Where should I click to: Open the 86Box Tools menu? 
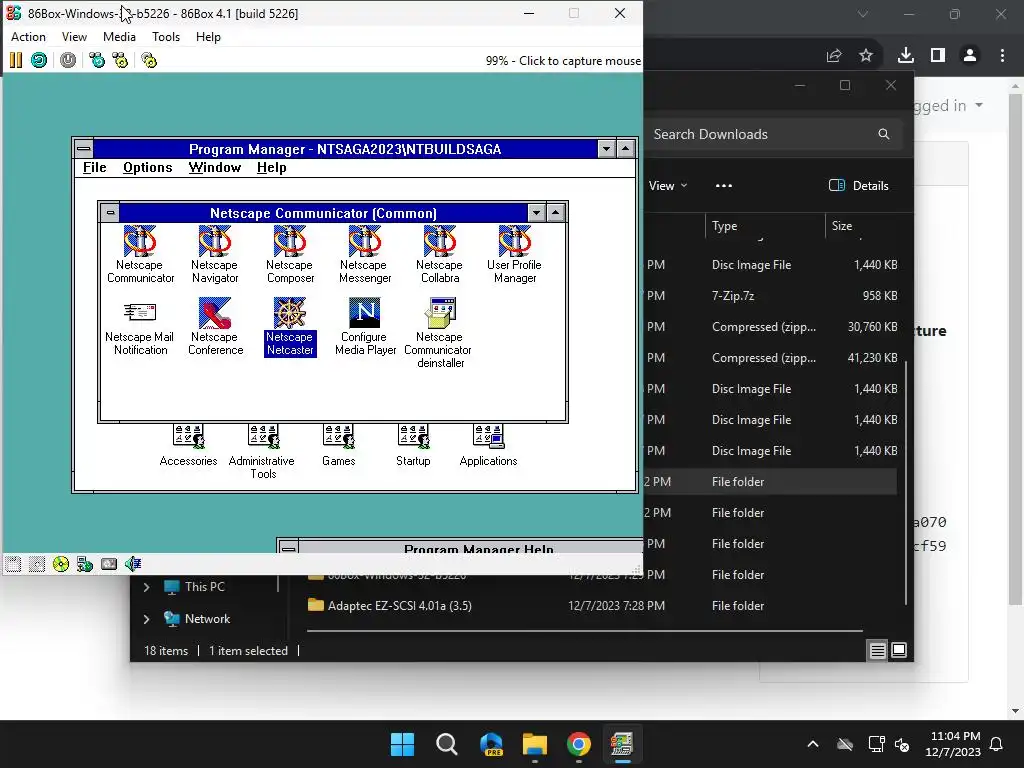coord(166,37)
